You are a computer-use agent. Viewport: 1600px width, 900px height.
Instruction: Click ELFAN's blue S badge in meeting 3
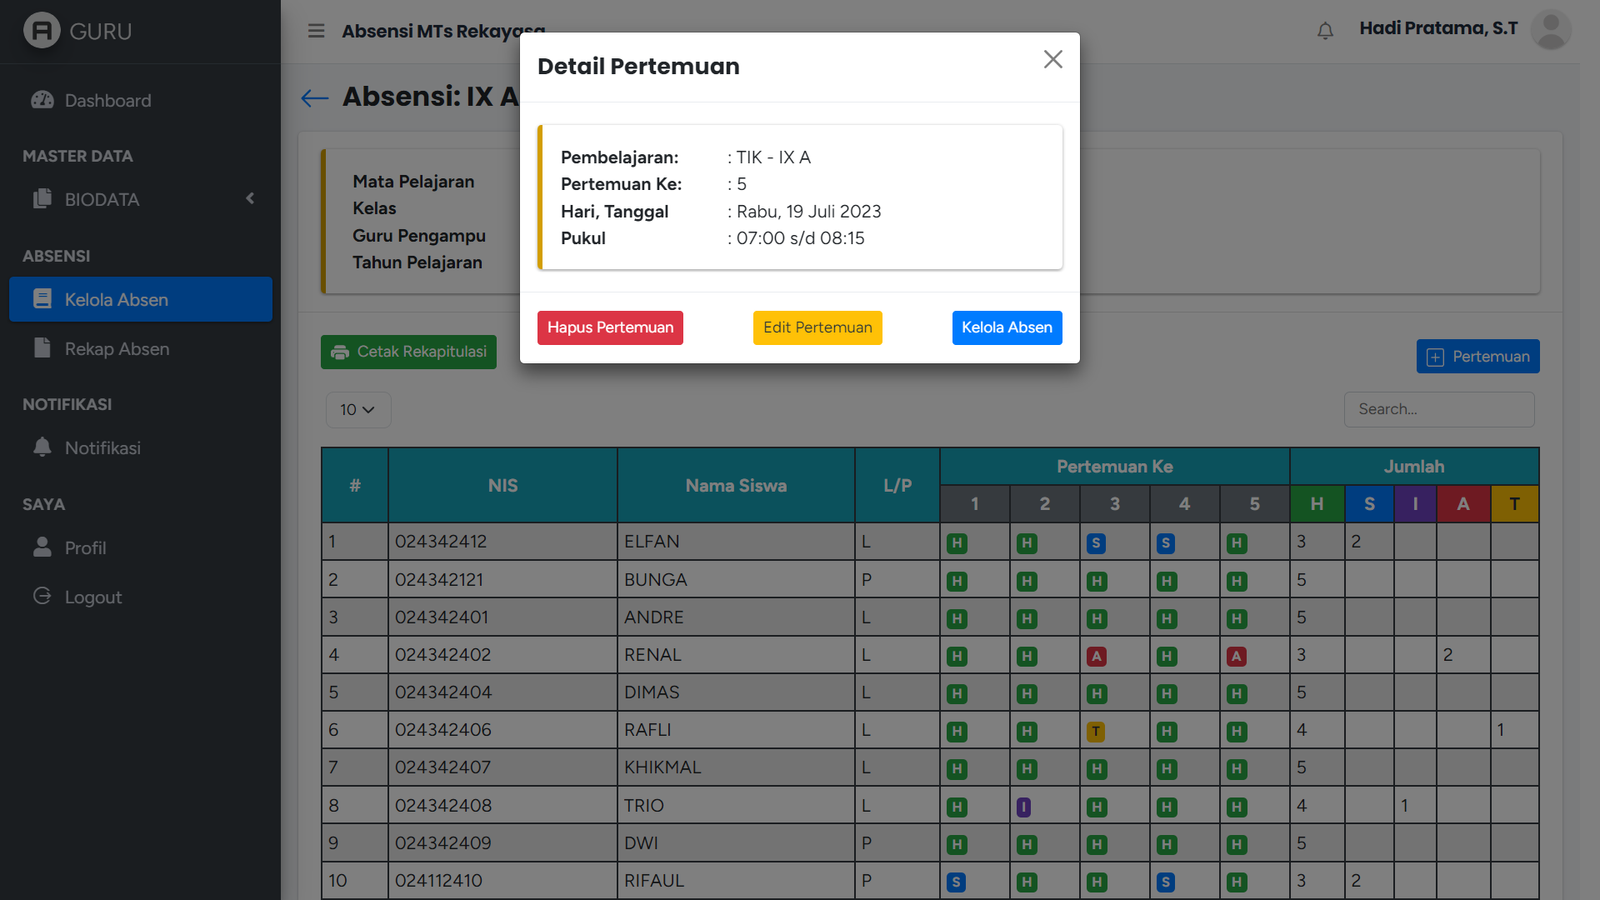click(x=1096, y=543)
